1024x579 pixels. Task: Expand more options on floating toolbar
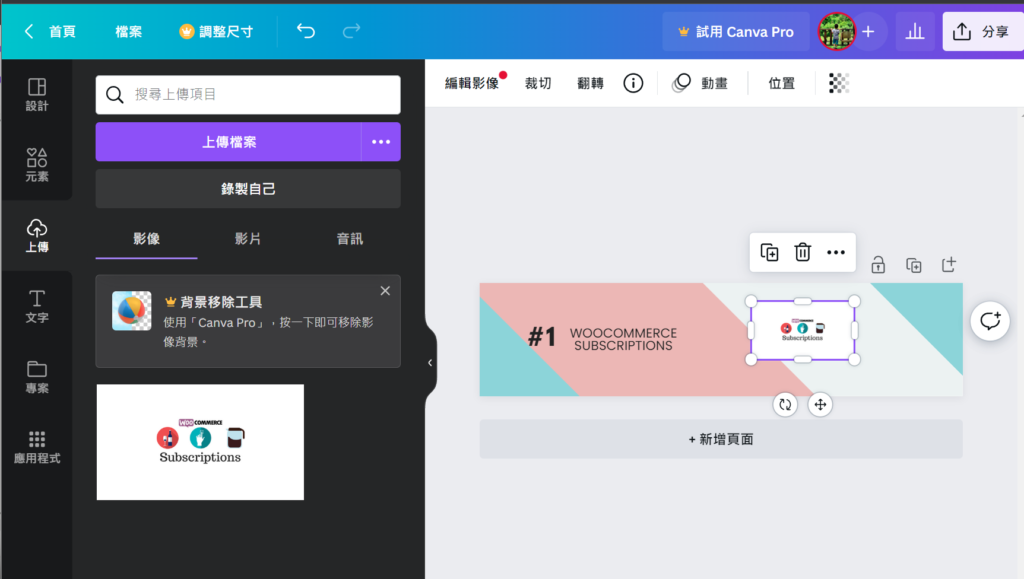pyautogui.click(x=836, y=253)
